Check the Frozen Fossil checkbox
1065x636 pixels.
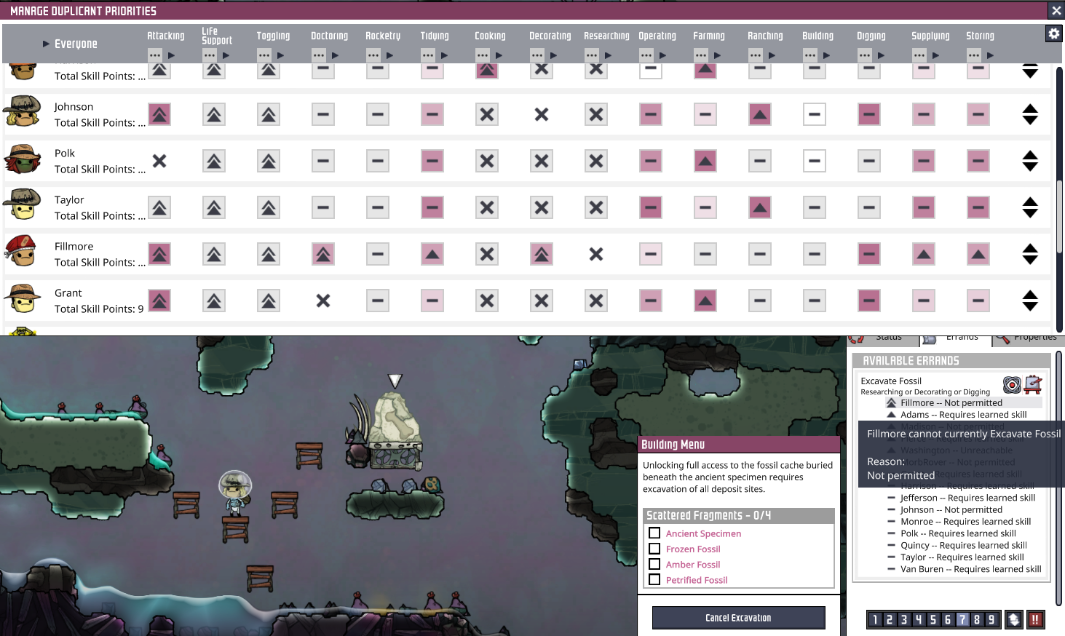click(655, 548)
